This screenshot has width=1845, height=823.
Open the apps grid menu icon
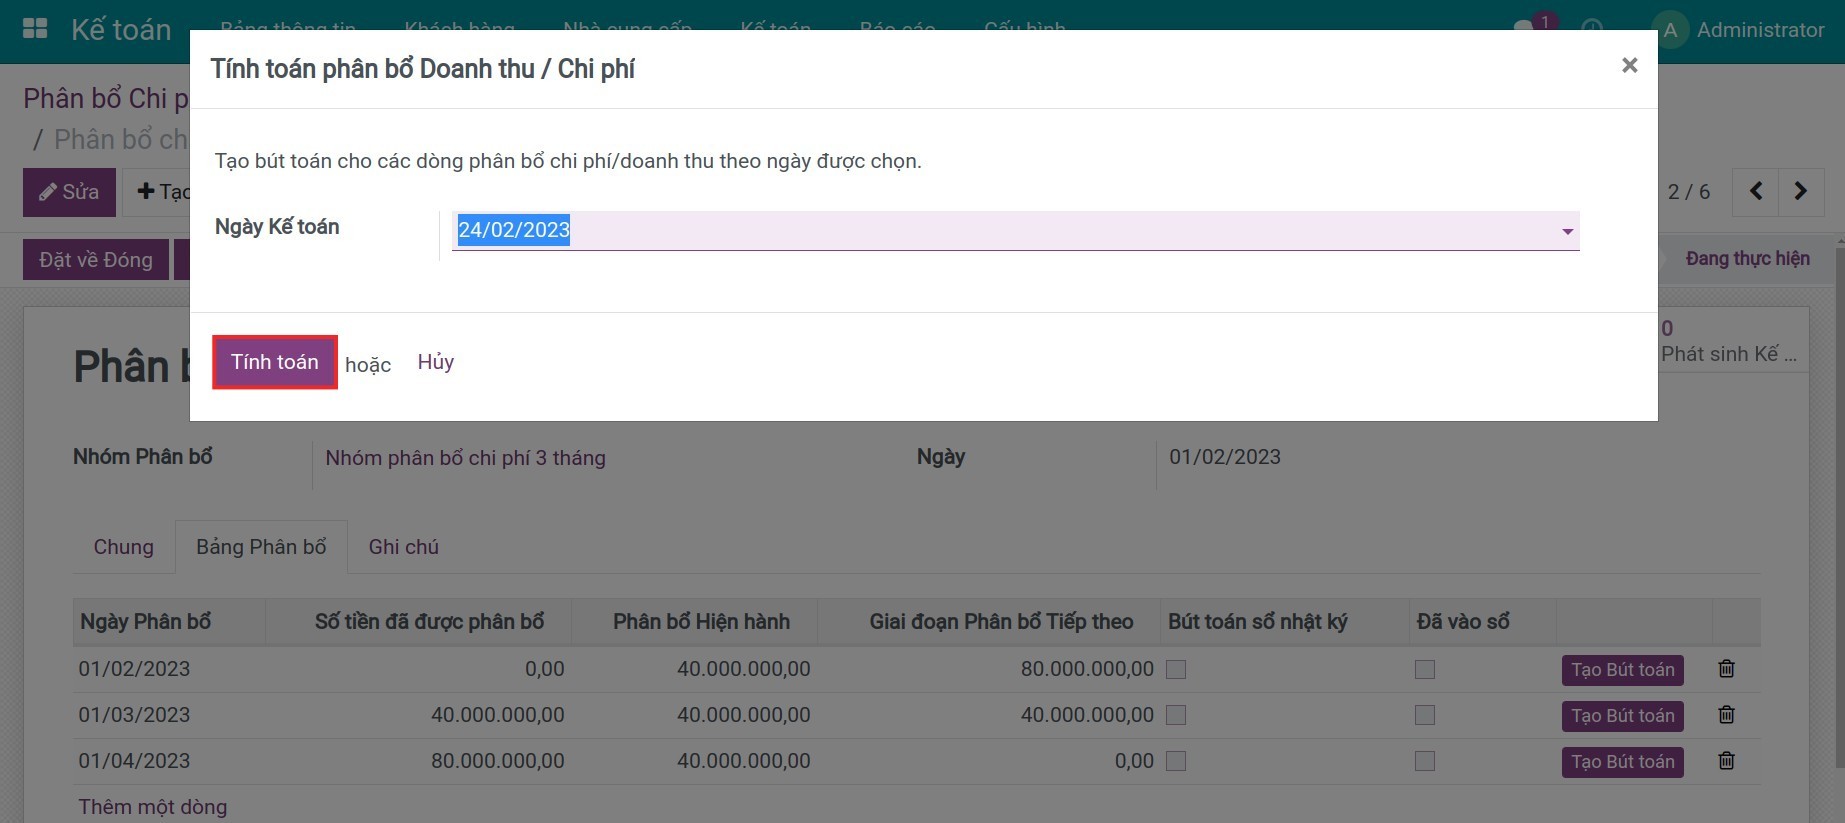point(35,29)
